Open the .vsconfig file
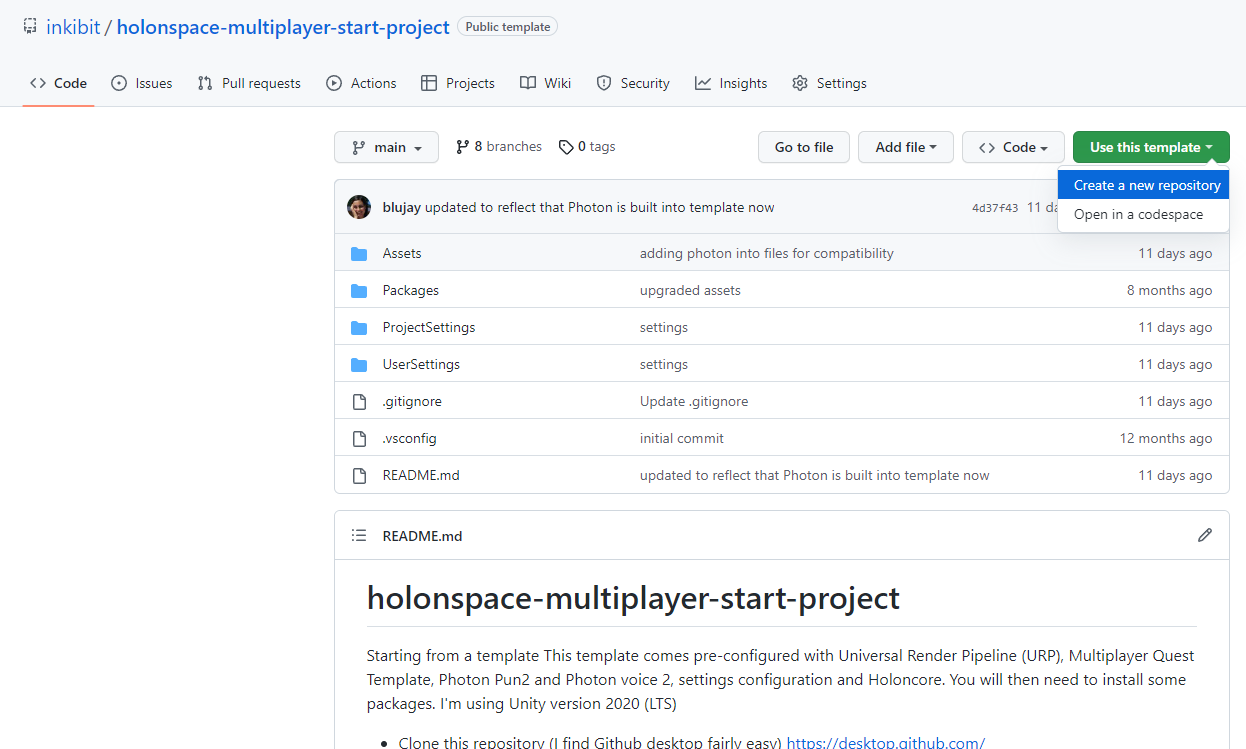The image size is (1246, 749). click(410, 438)
